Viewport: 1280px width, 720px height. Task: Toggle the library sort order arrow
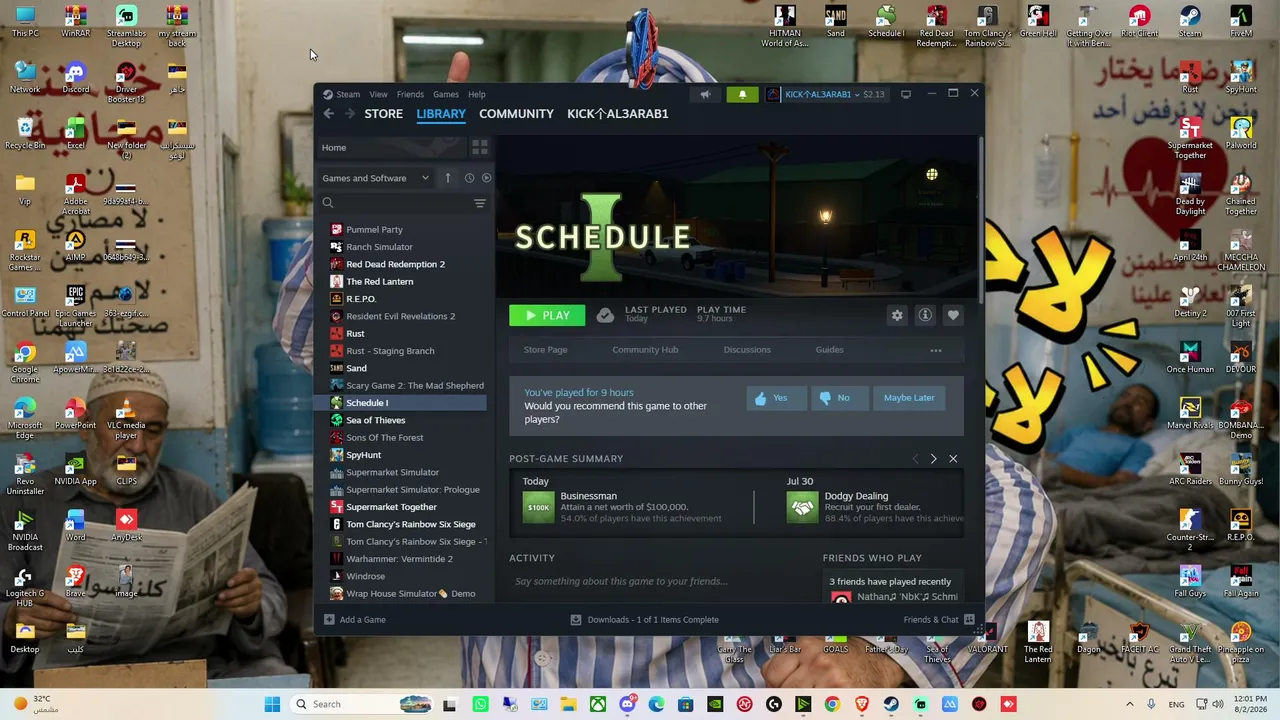click(447, 178)
